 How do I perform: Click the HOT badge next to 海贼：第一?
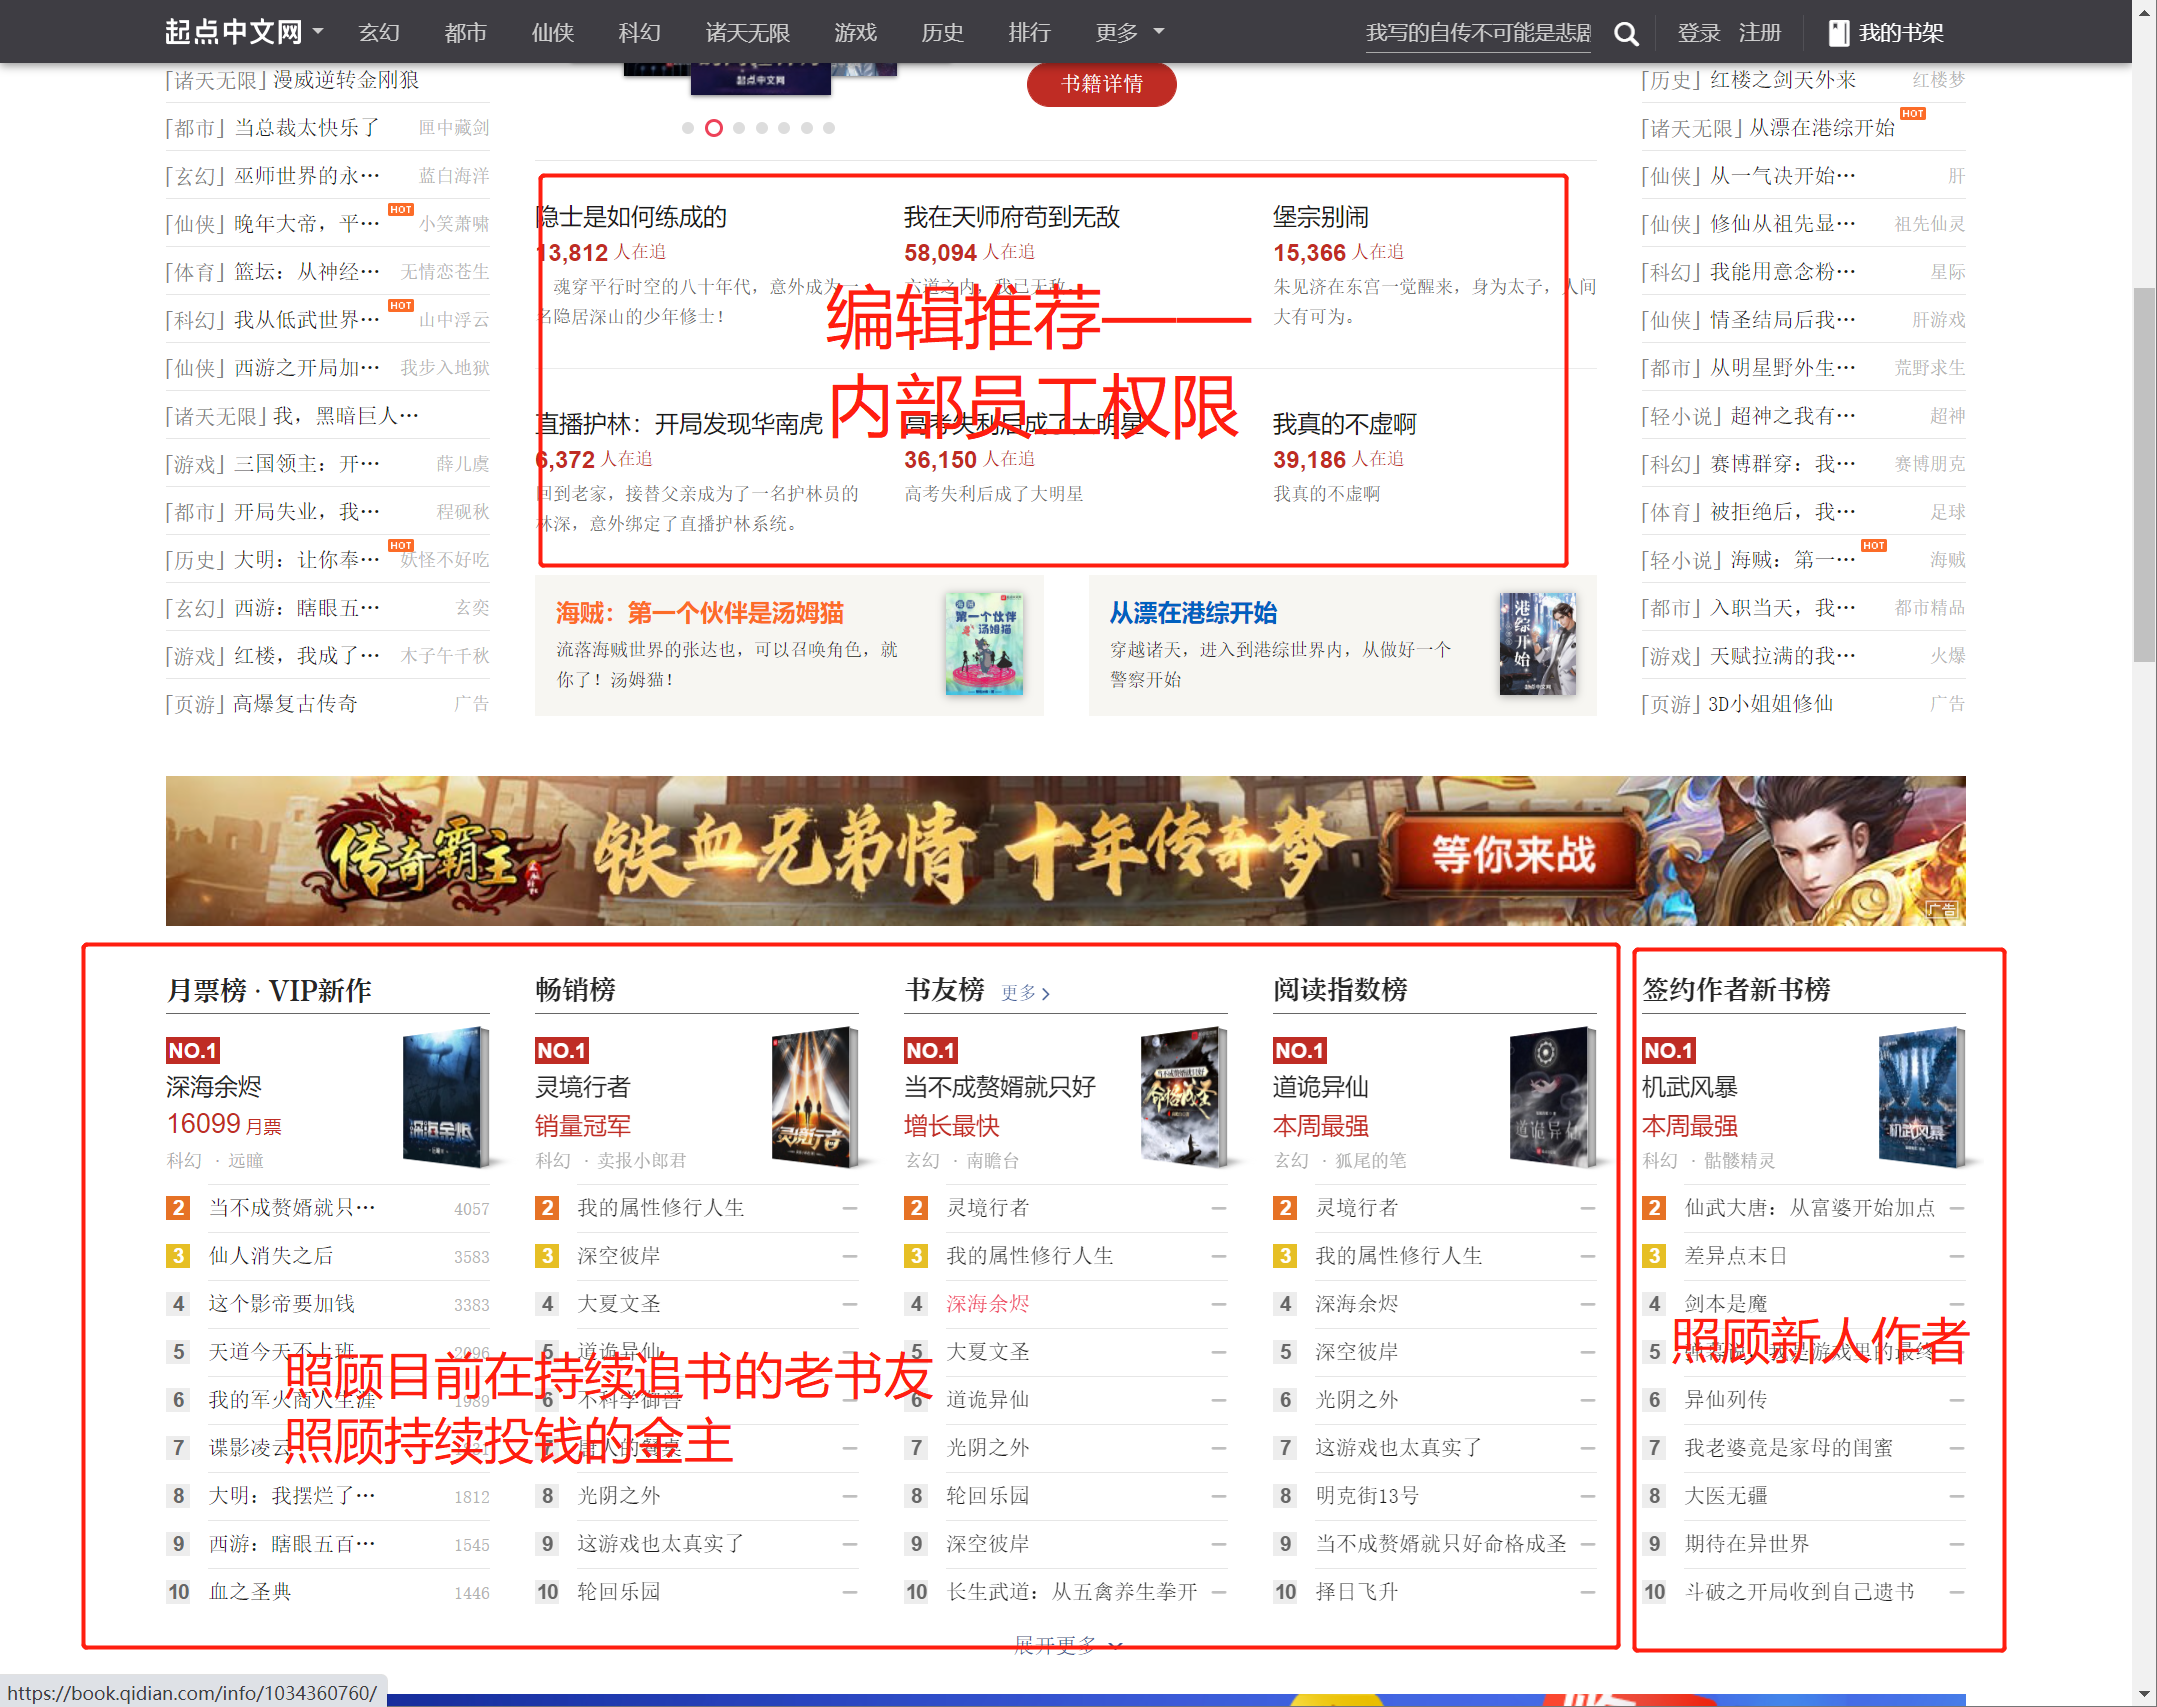(1873, 545)
